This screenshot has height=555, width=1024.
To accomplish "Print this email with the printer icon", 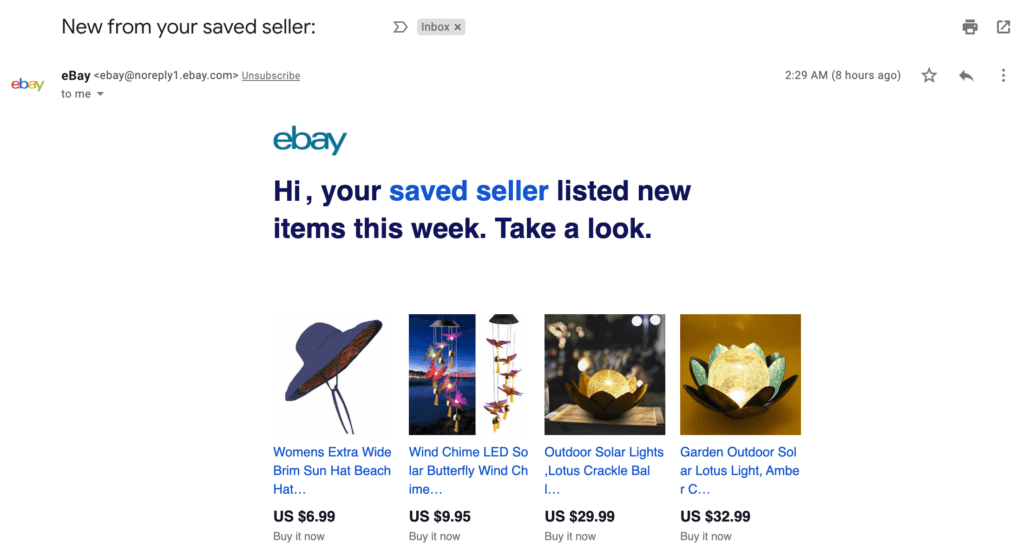I will click(970, 27).
